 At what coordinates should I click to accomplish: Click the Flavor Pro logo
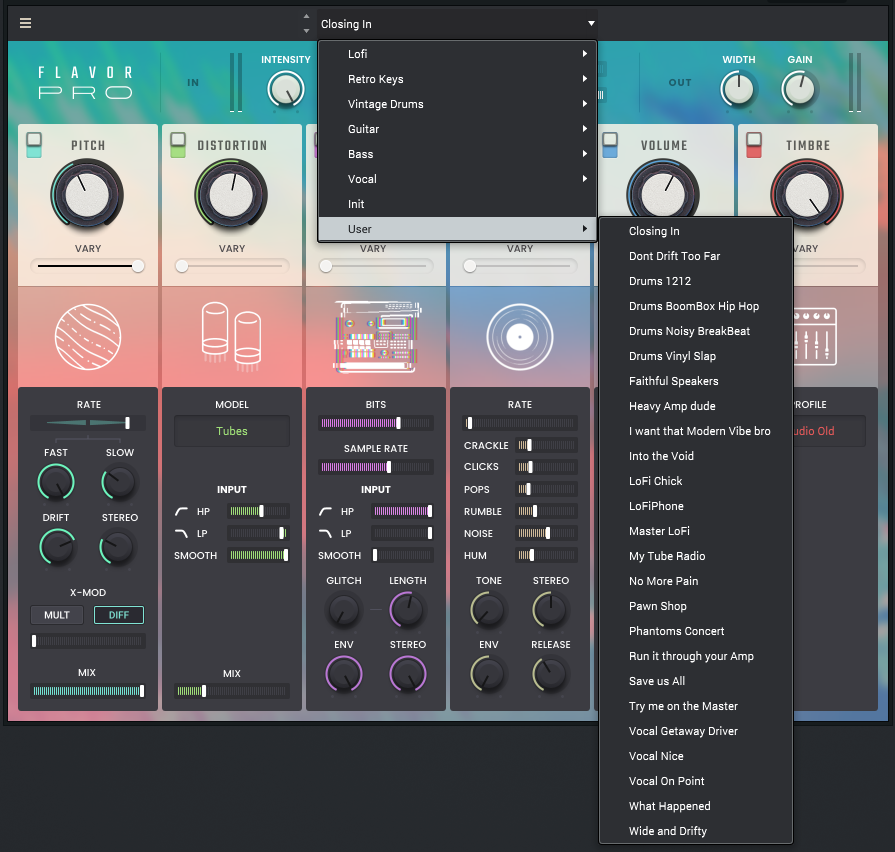pos(86,83)
